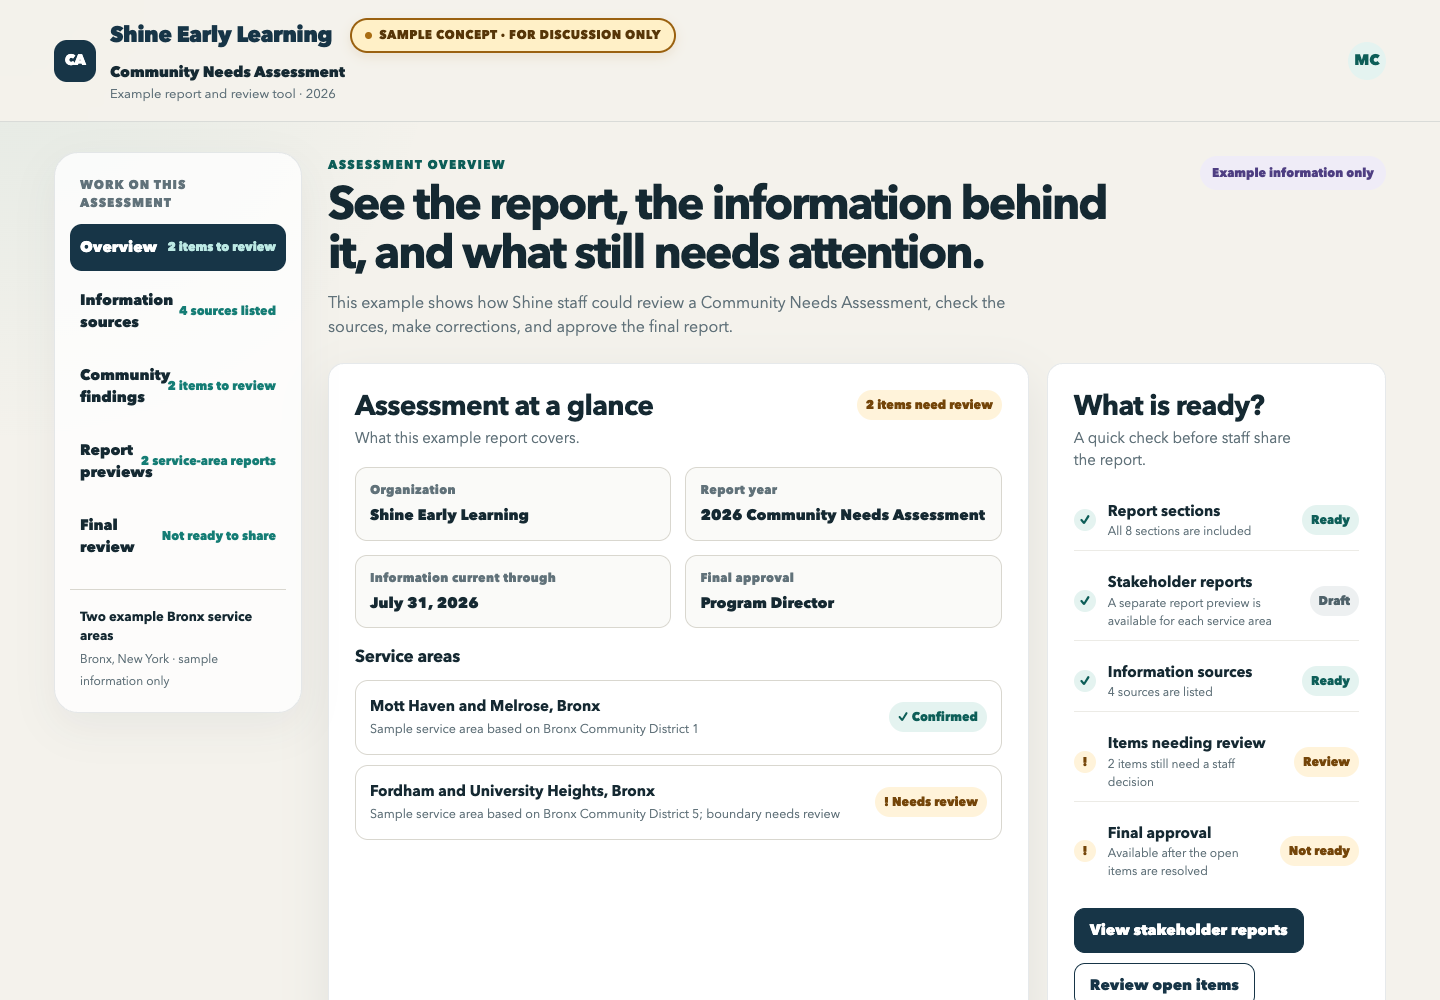Viewport: 1440px width, 1000px height.
Task: Click checkmark icon beside Information sources
Action: [1085, 681]
